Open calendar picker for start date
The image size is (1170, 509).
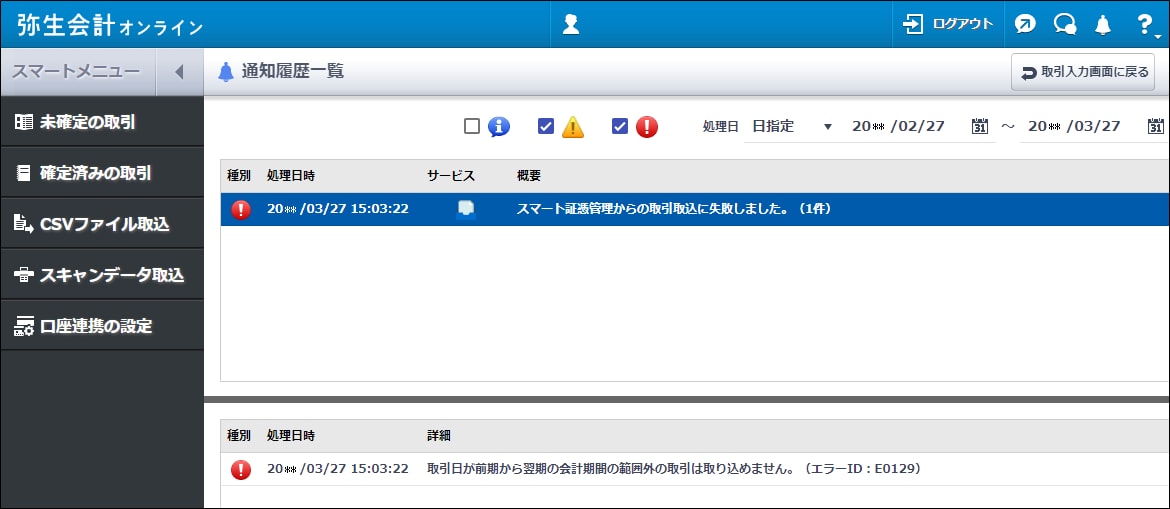pyautogui.click(x=980, y=126)
